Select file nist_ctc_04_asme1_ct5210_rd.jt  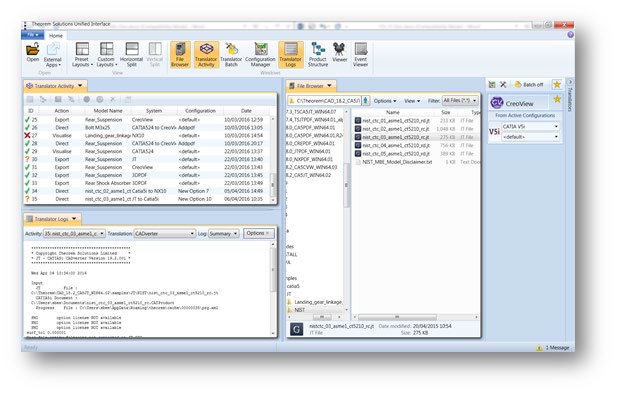[x=416, y=145]
